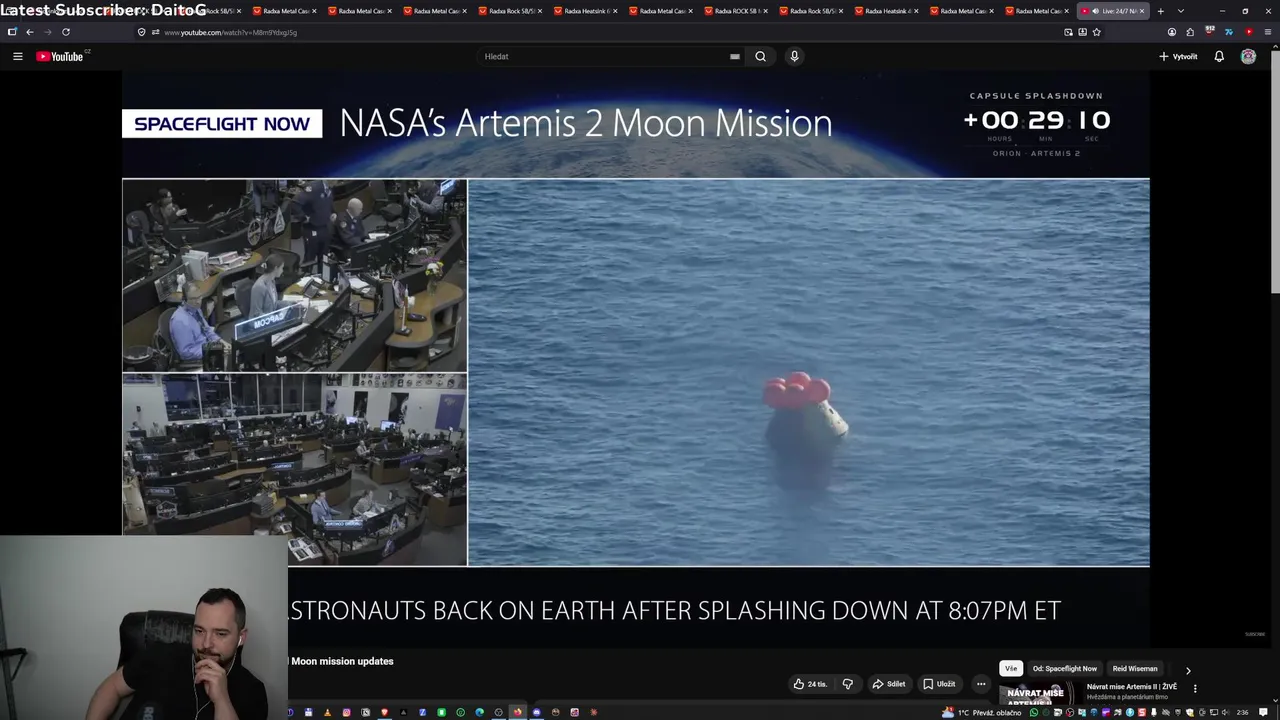Save the video with Uložit
The image size is (1280, 720).
939,684
